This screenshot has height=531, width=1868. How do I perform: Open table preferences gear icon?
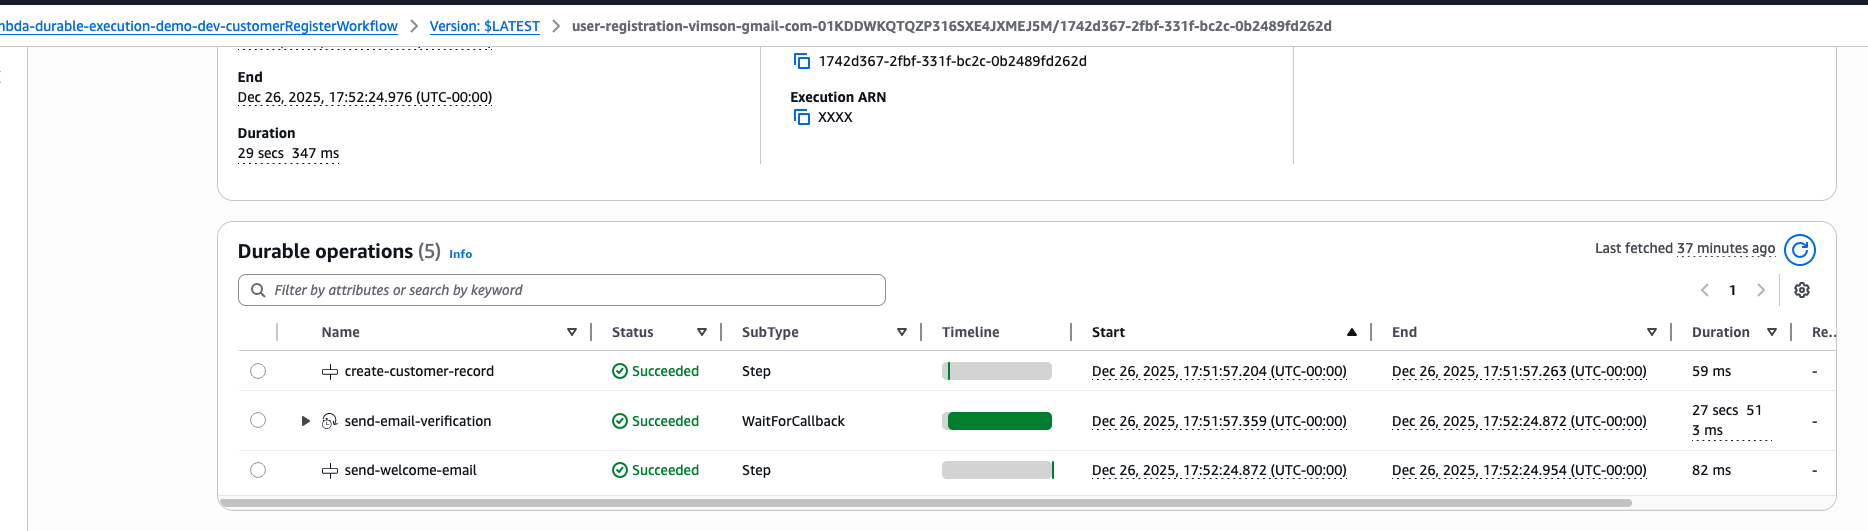1801,290
